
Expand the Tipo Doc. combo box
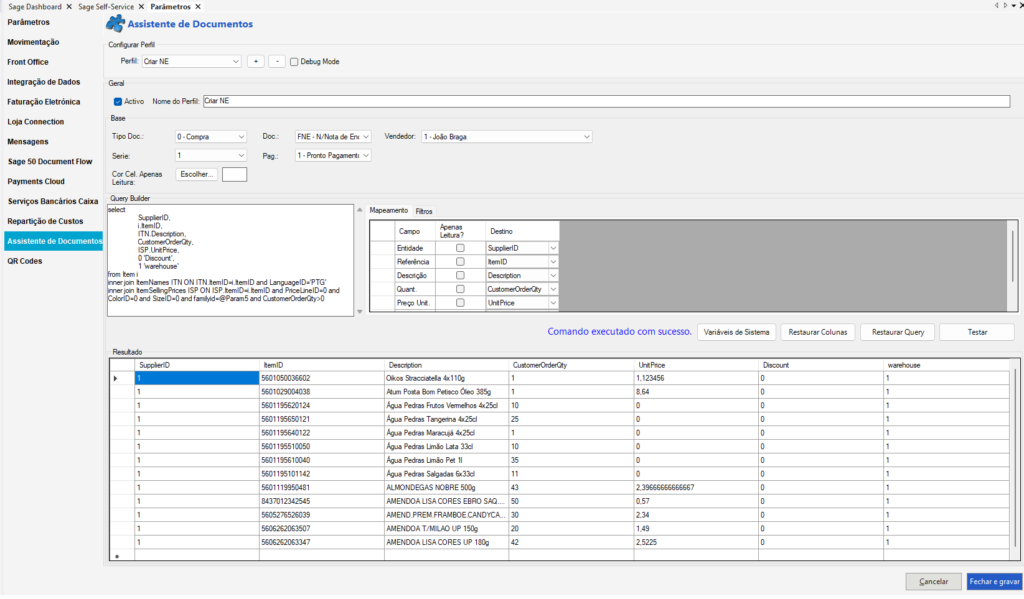point(242,136)
